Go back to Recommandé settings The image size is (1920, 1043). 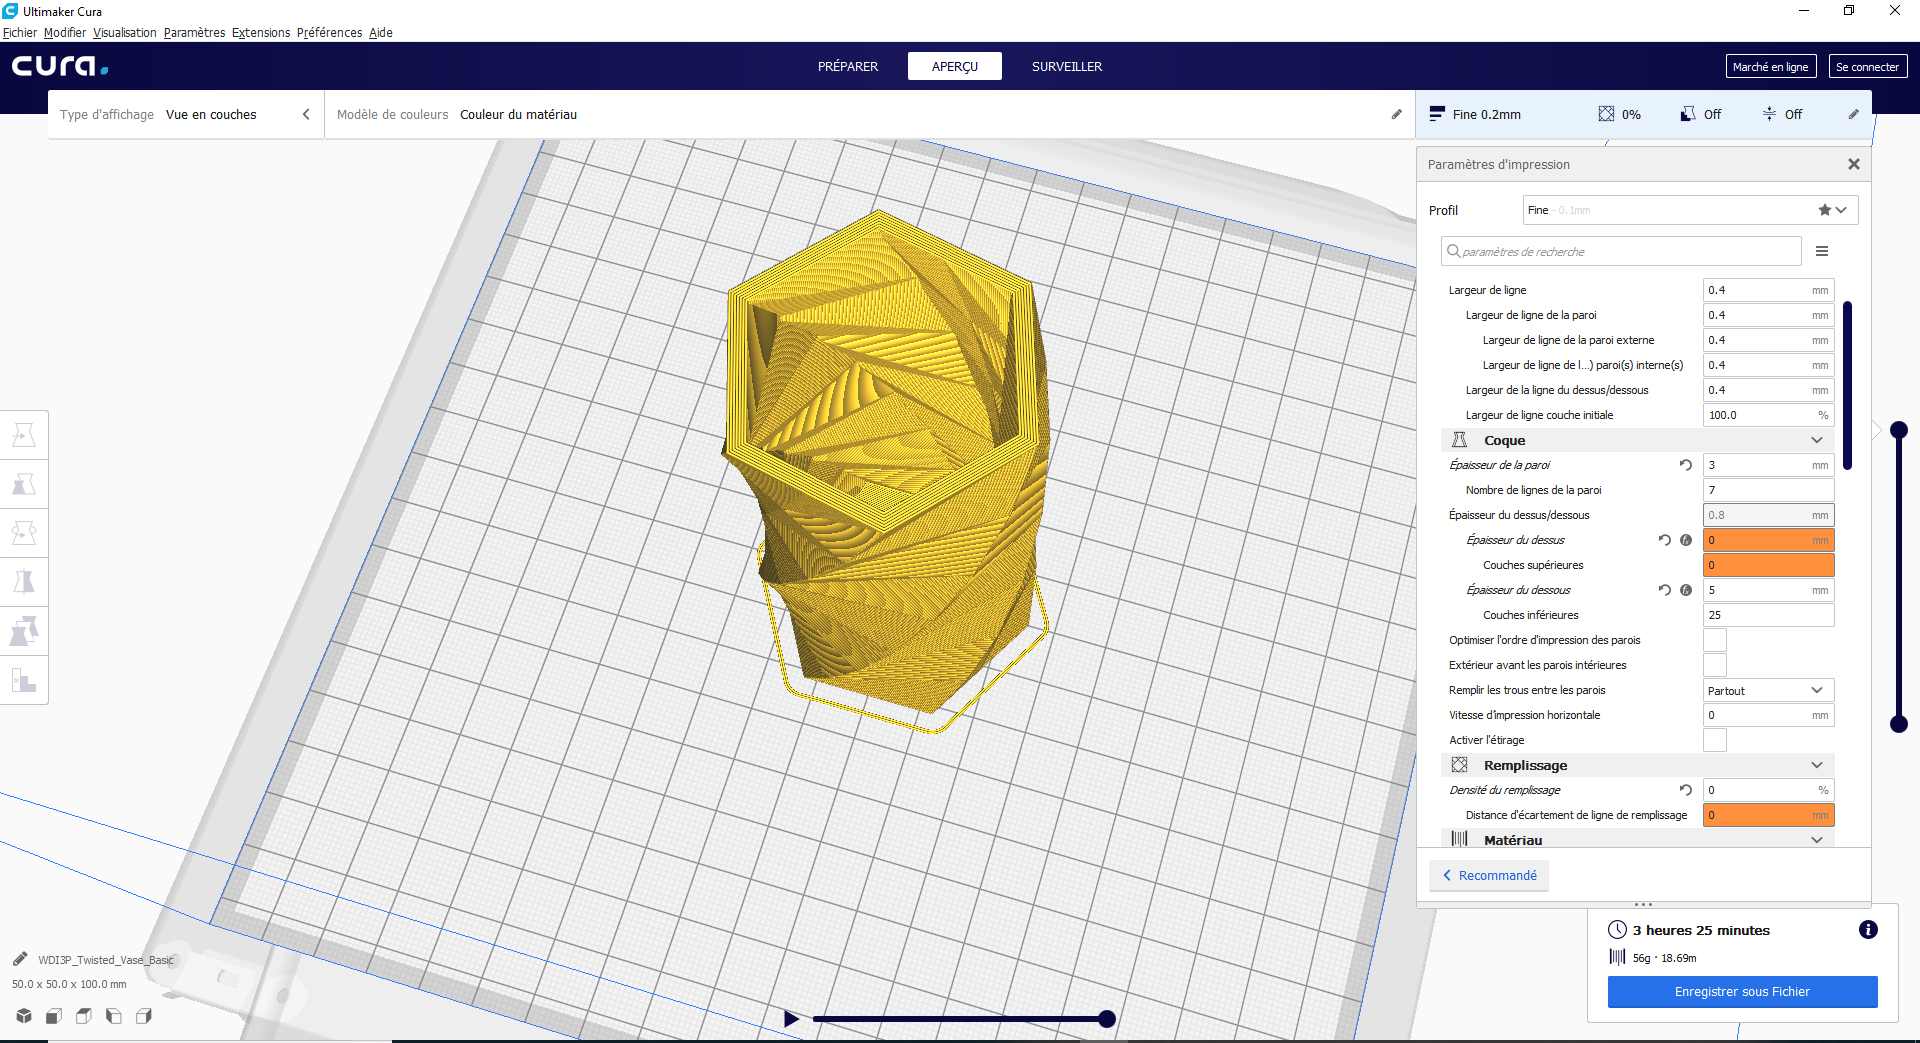(x=1489, y=876)
